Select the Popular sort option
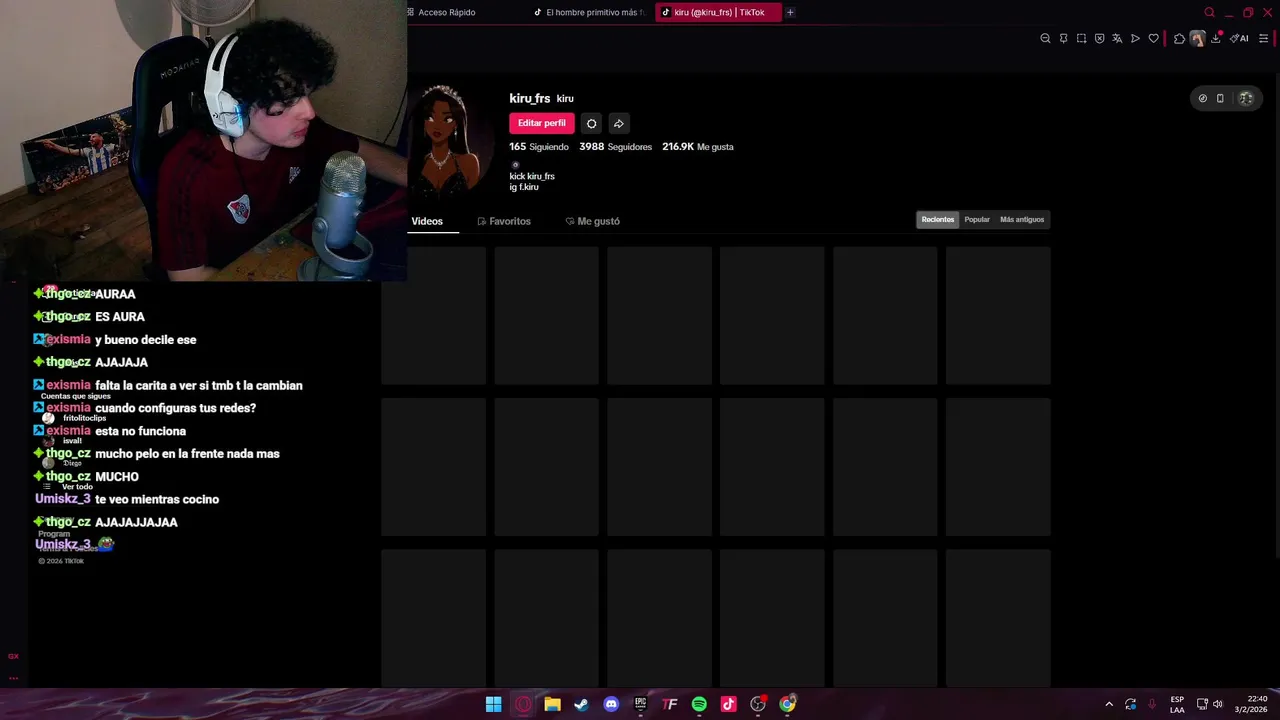The width and height of the screenshot is (1280, 720). click(977, 220)
